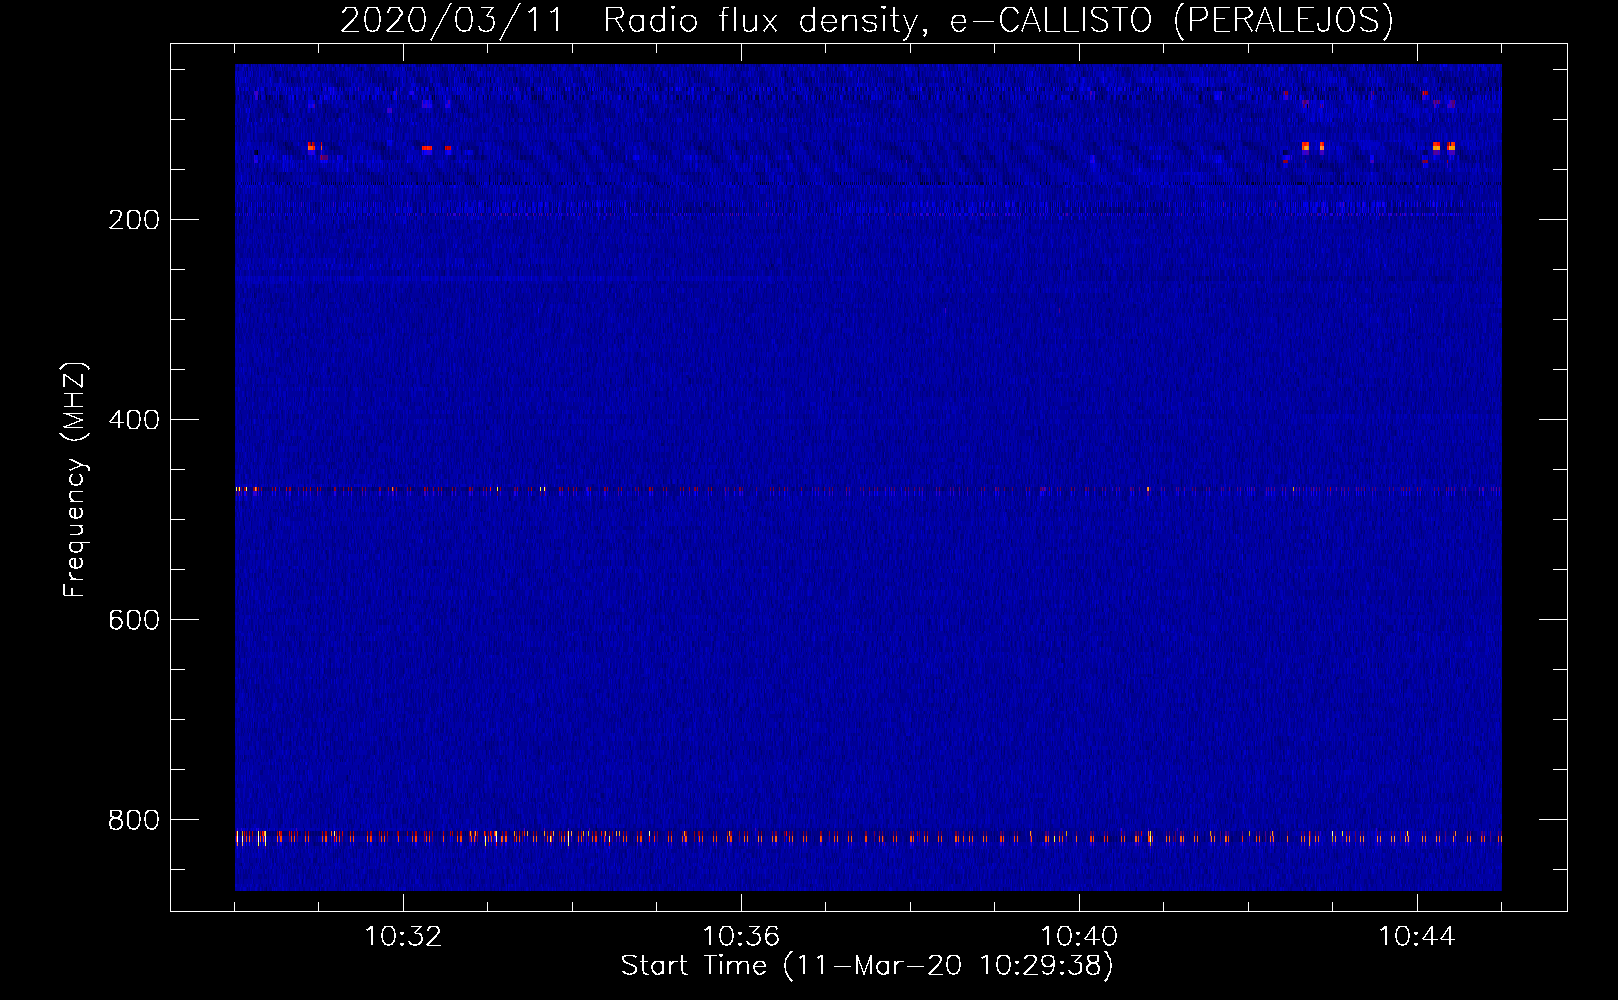This screenshot has width=1618, height=1000.
Task: Click the 200 frequency tick label
Action: click(134, 220)
